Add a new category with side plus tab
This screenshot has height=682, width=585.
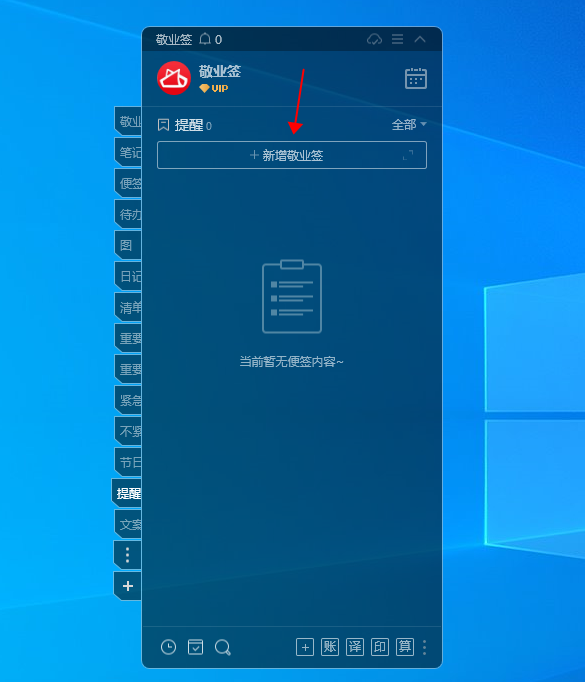pyautogui.click(x=127, y=586)
